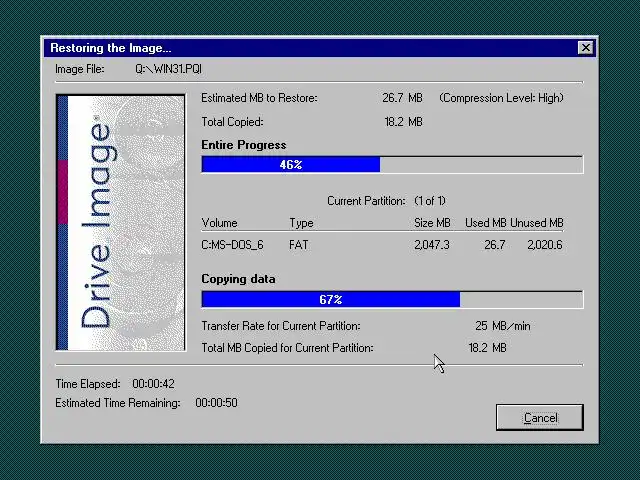Click the Volume column header
This screenshot has width=640, height=480.
point(219,223)
